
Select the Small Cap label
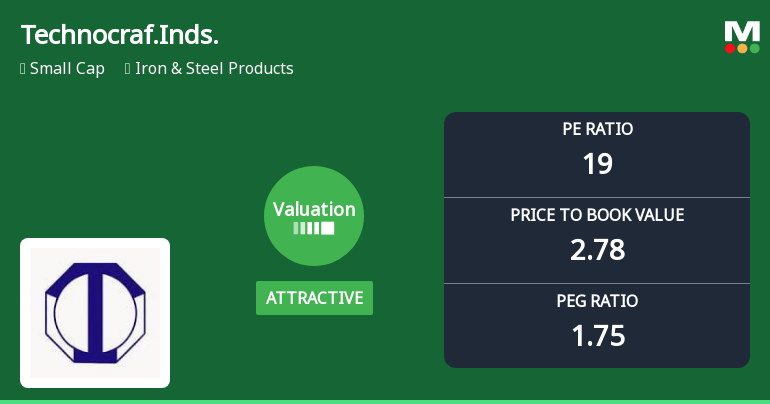[67, 69]
